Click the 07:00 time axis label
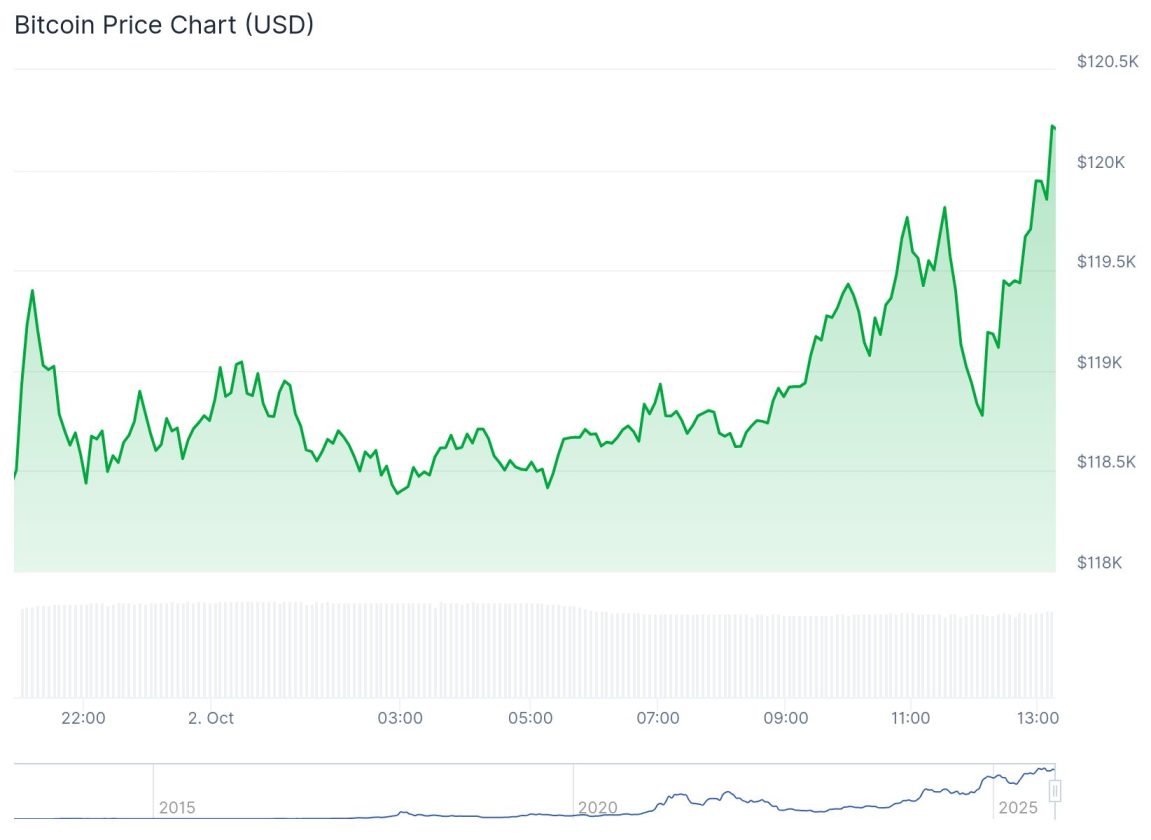The image size is (1151, 840). [658, 718]
